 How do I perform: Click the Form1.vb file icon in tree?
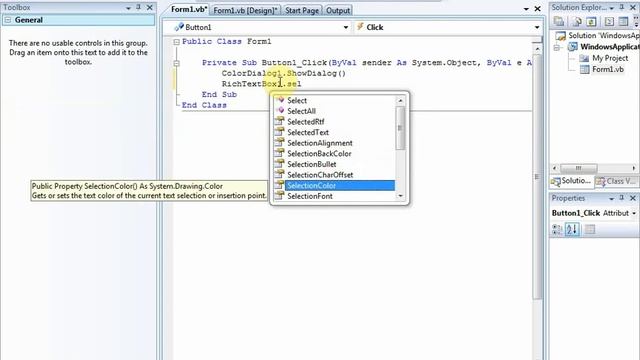point(584,69)
